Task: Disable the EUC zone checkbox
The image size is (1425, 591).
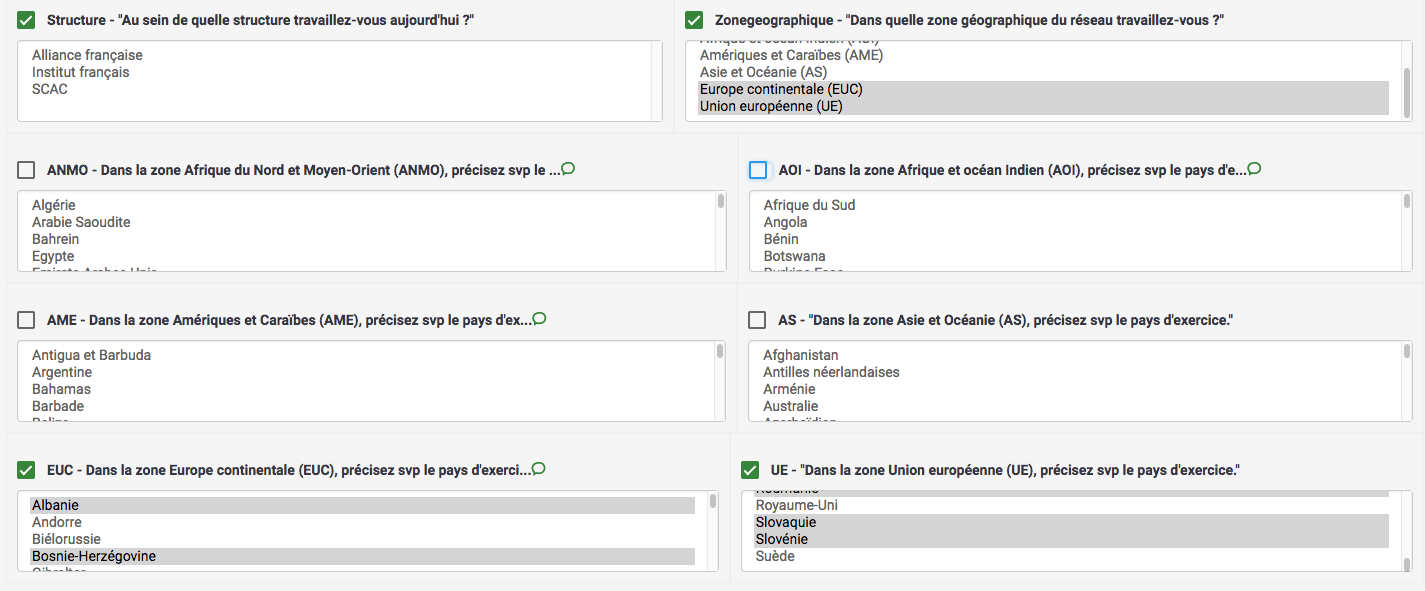Action: click(27, 470)
